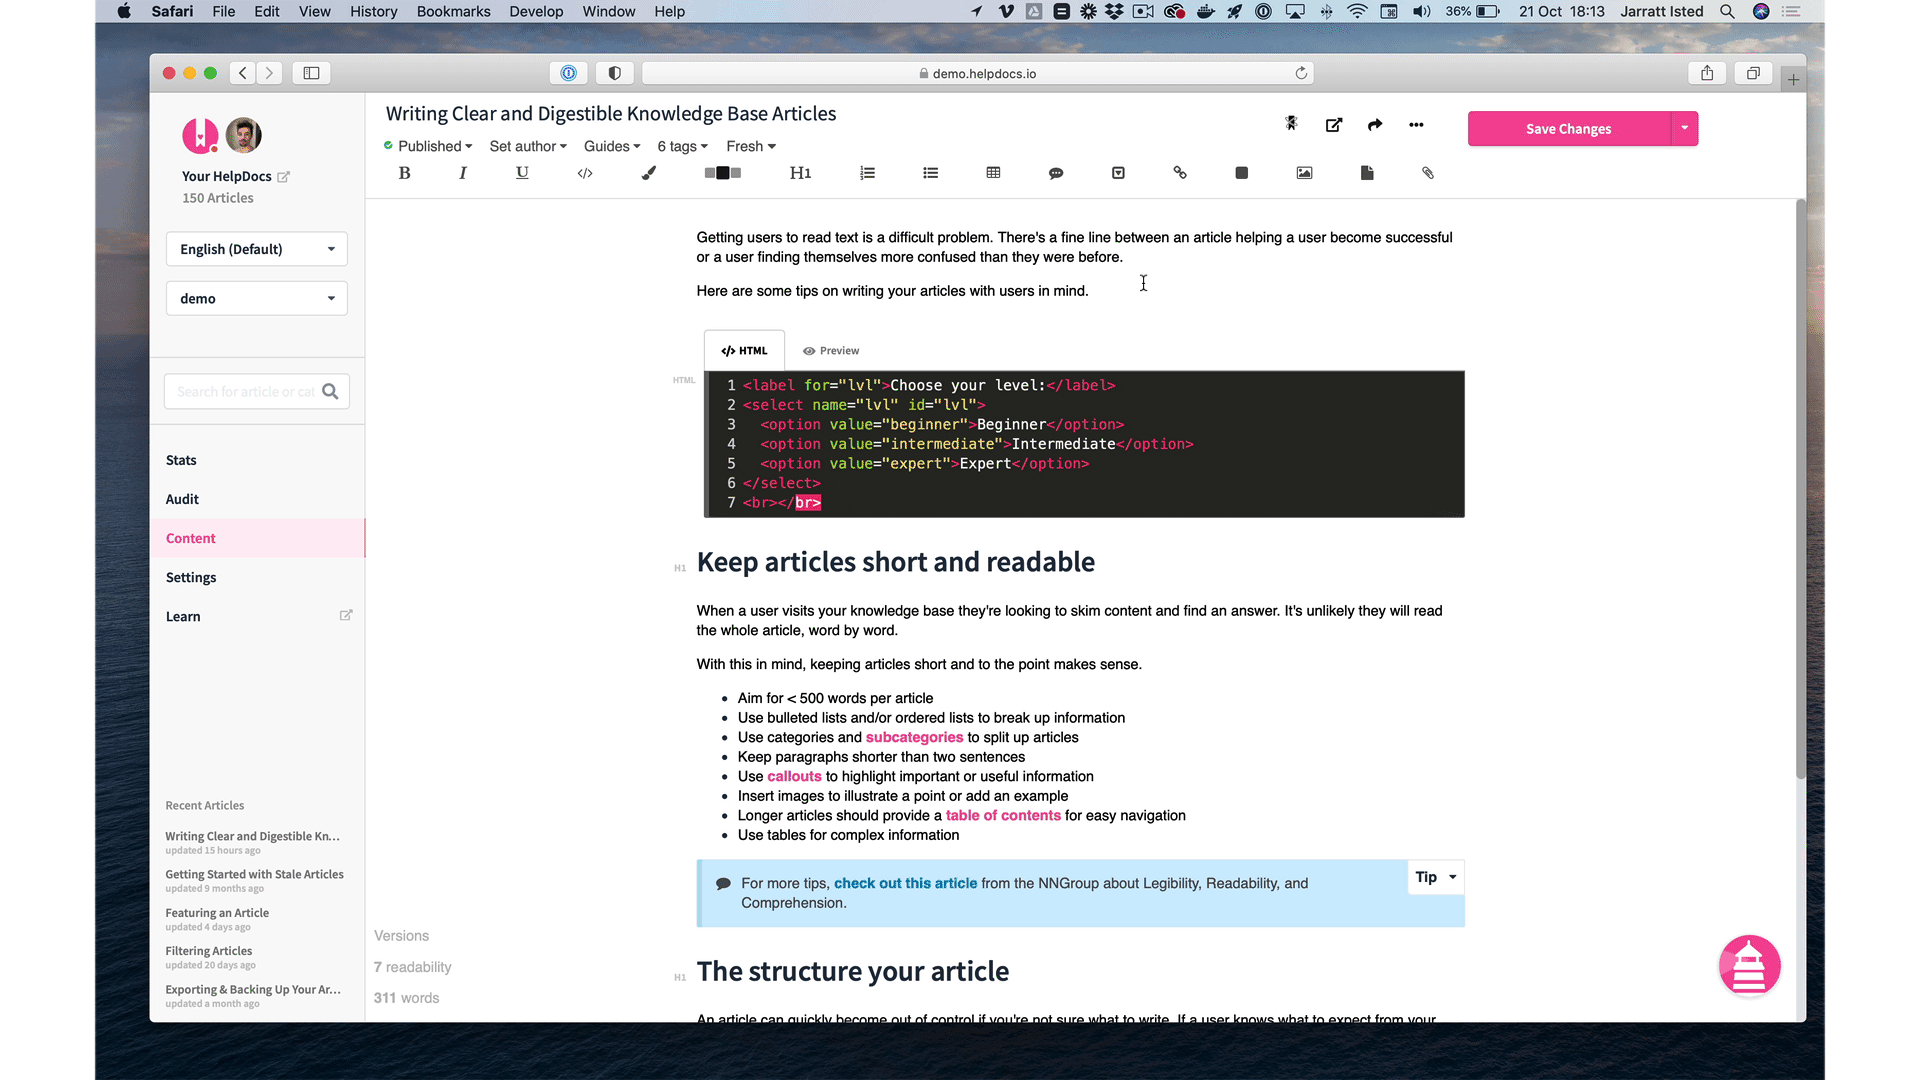Select the Italic formatting icon

[463, 173]
